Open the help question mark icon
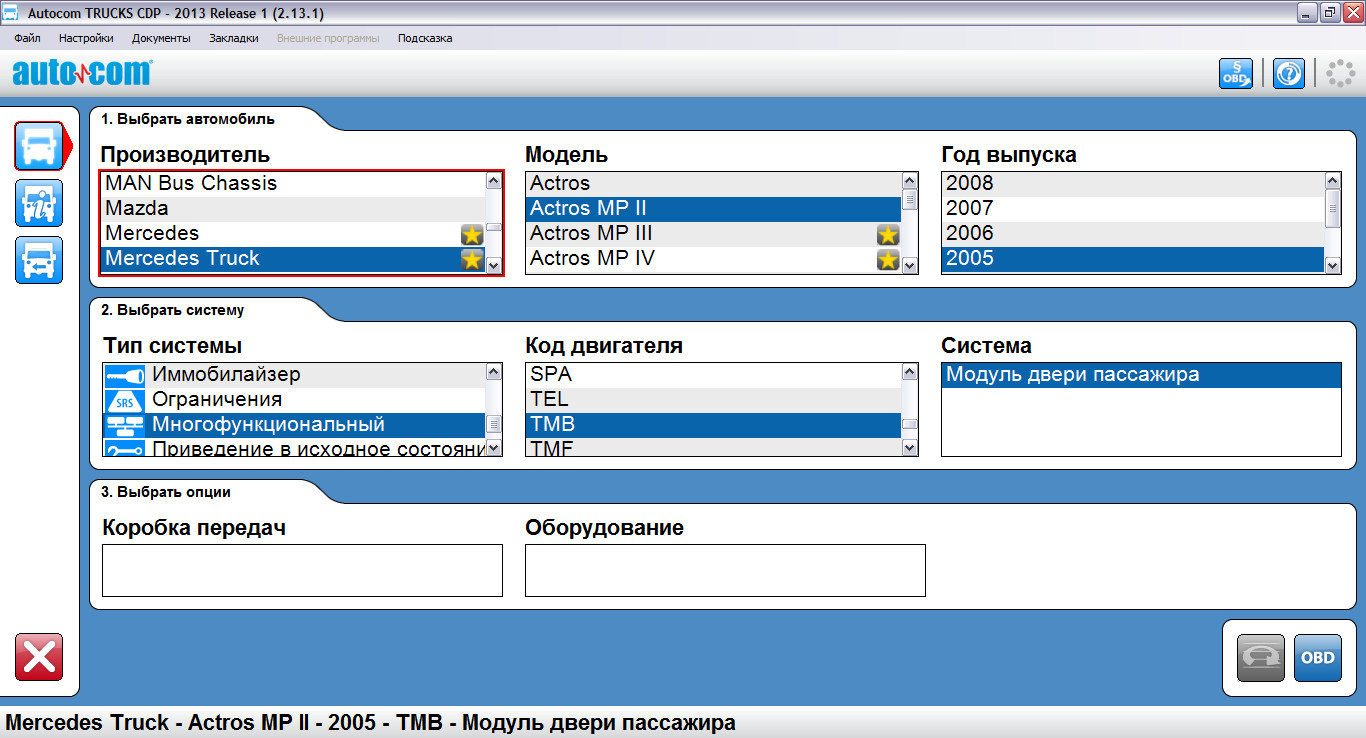This screenshot has height=738, width=1366. click(1289, 73)
